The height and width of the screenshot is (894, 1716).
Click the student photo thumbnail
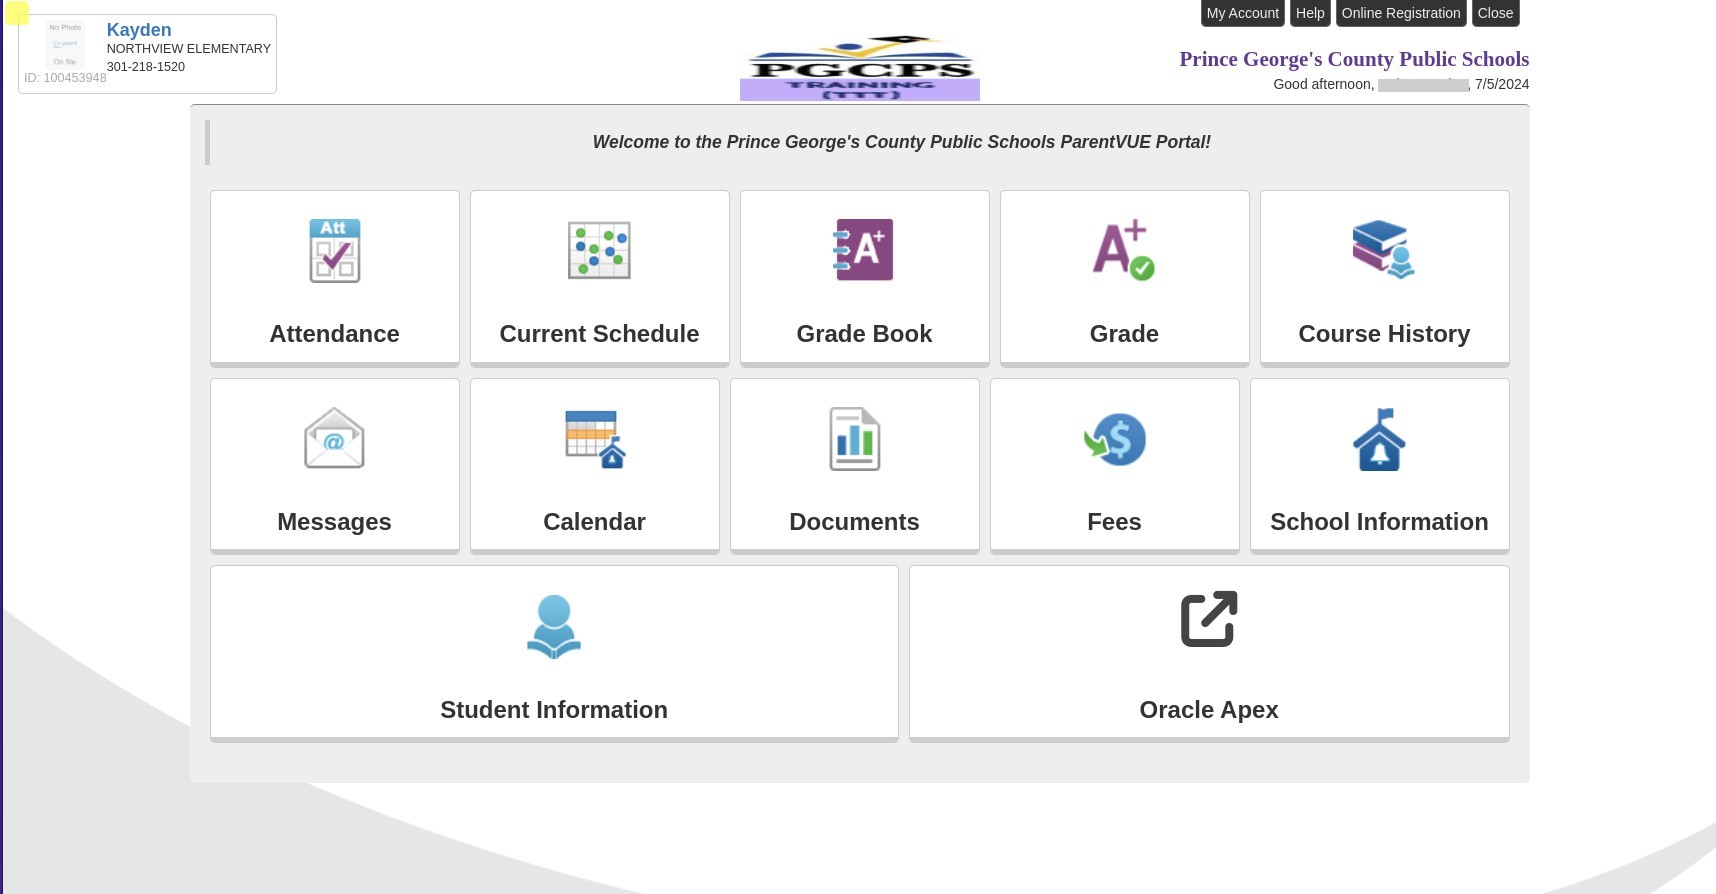[65, 45]
